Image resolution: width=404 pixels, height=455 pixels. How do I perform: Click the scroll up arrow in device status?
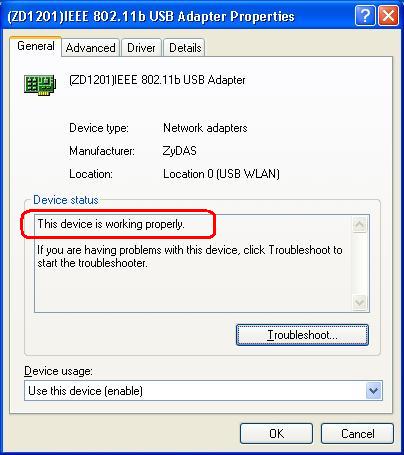(359, 225)
